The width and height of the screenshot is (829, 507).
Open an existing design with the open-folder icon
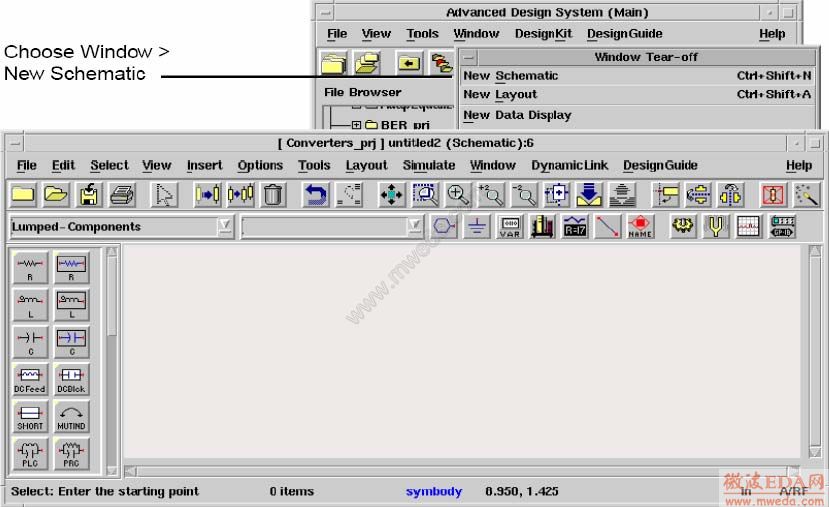coord(56,195)
